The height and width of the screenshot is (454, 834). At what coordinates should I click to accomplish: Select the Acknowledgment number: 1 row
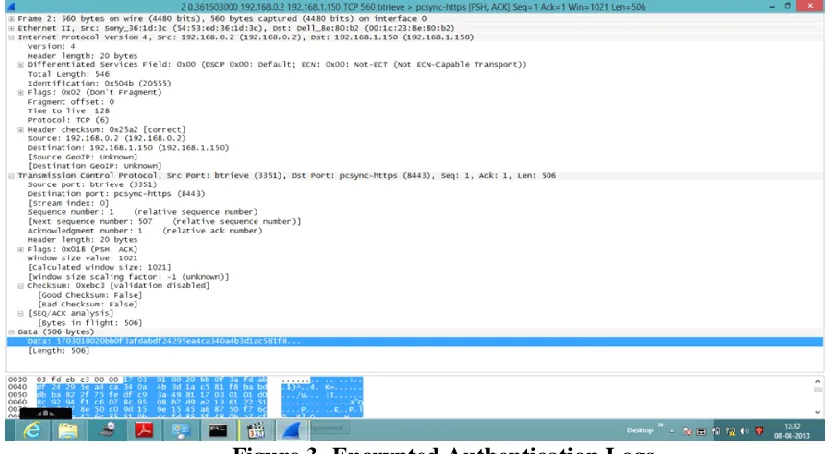145,231
